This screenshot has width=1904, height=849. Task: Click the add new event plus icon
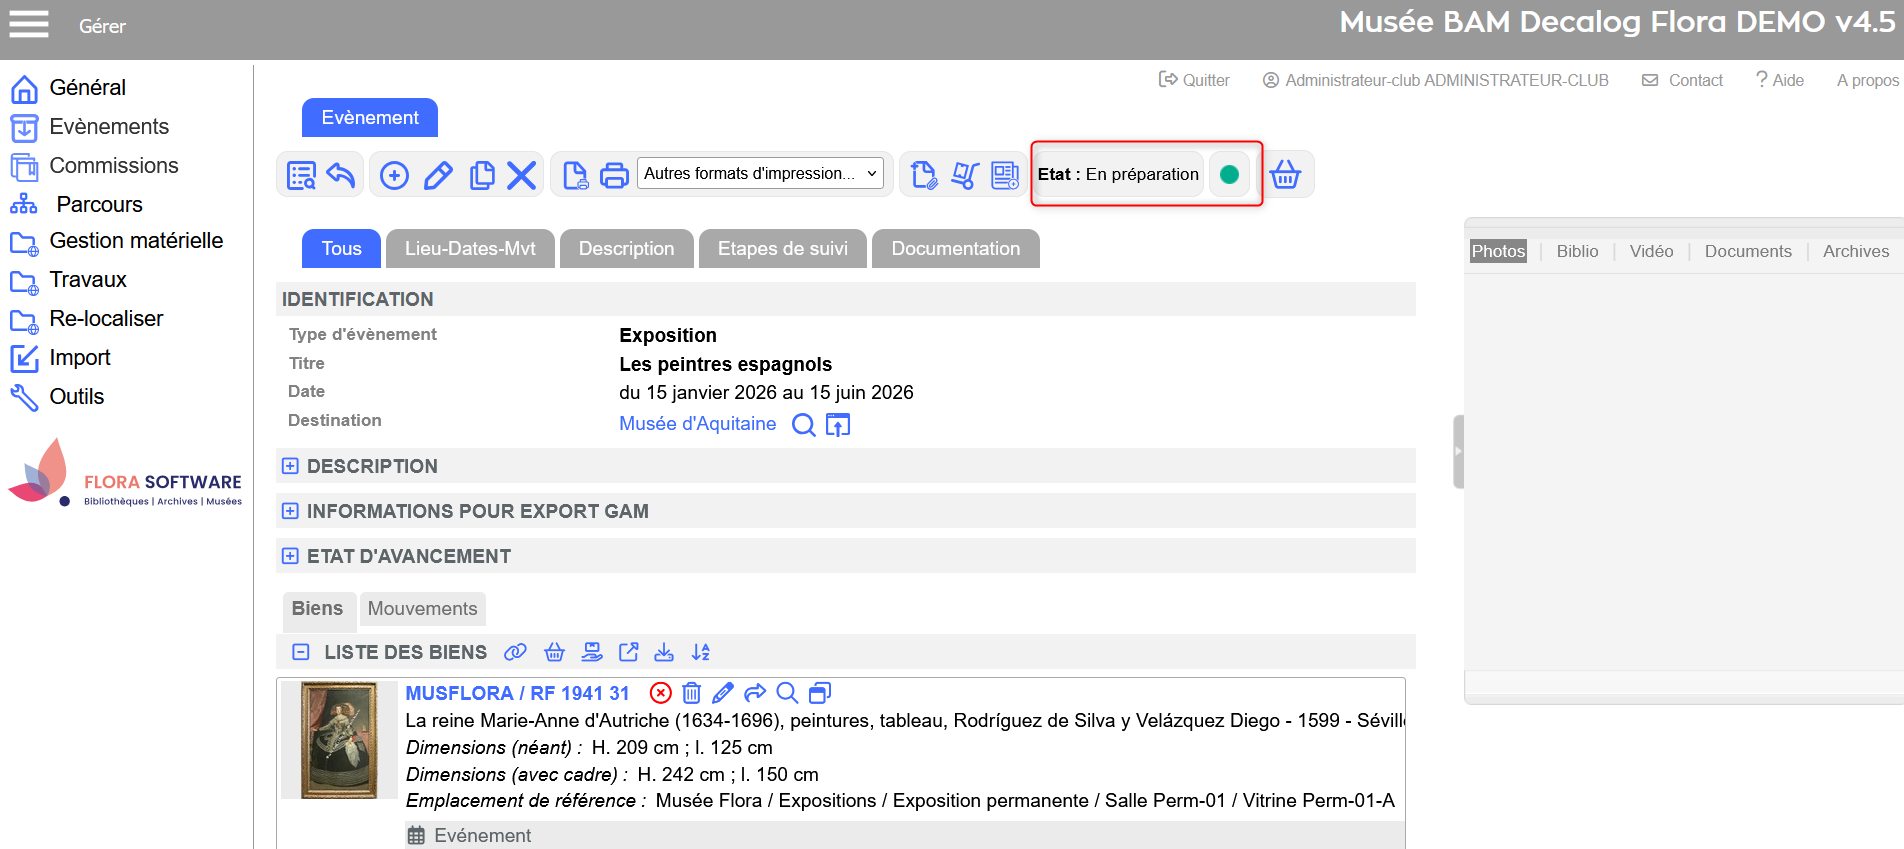[394, 175]
